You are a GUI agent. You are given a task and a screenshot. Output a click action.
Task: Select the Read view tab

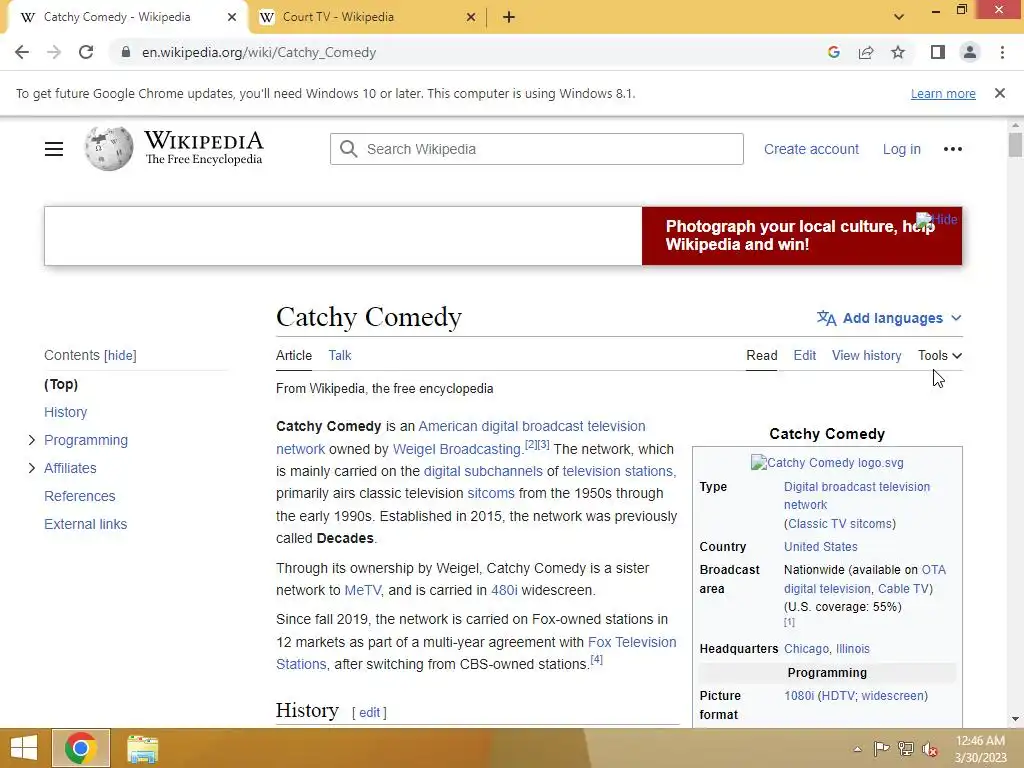761,355
